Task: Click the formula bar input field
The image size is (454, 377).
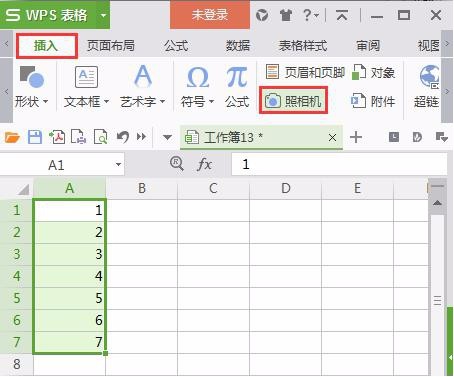Action: pos(339,164)
